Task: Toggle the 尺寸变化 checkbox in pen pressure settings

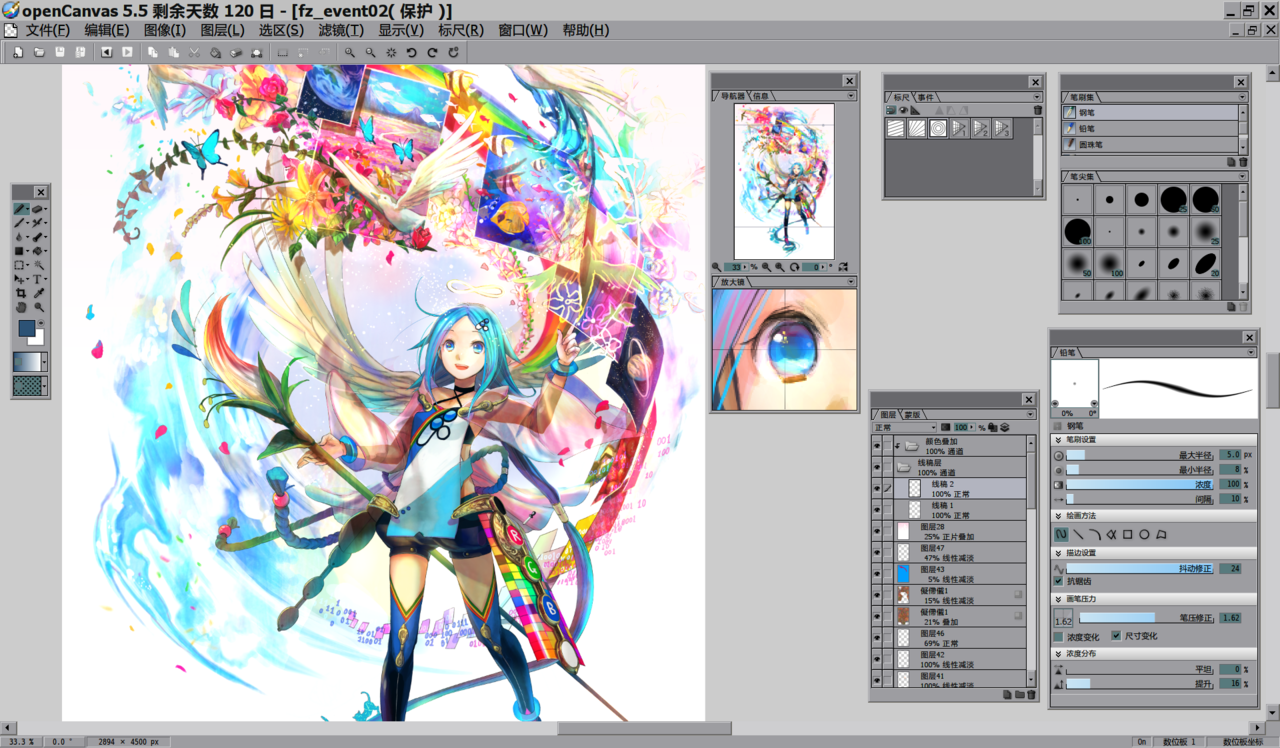Action: pos(1116,636)
